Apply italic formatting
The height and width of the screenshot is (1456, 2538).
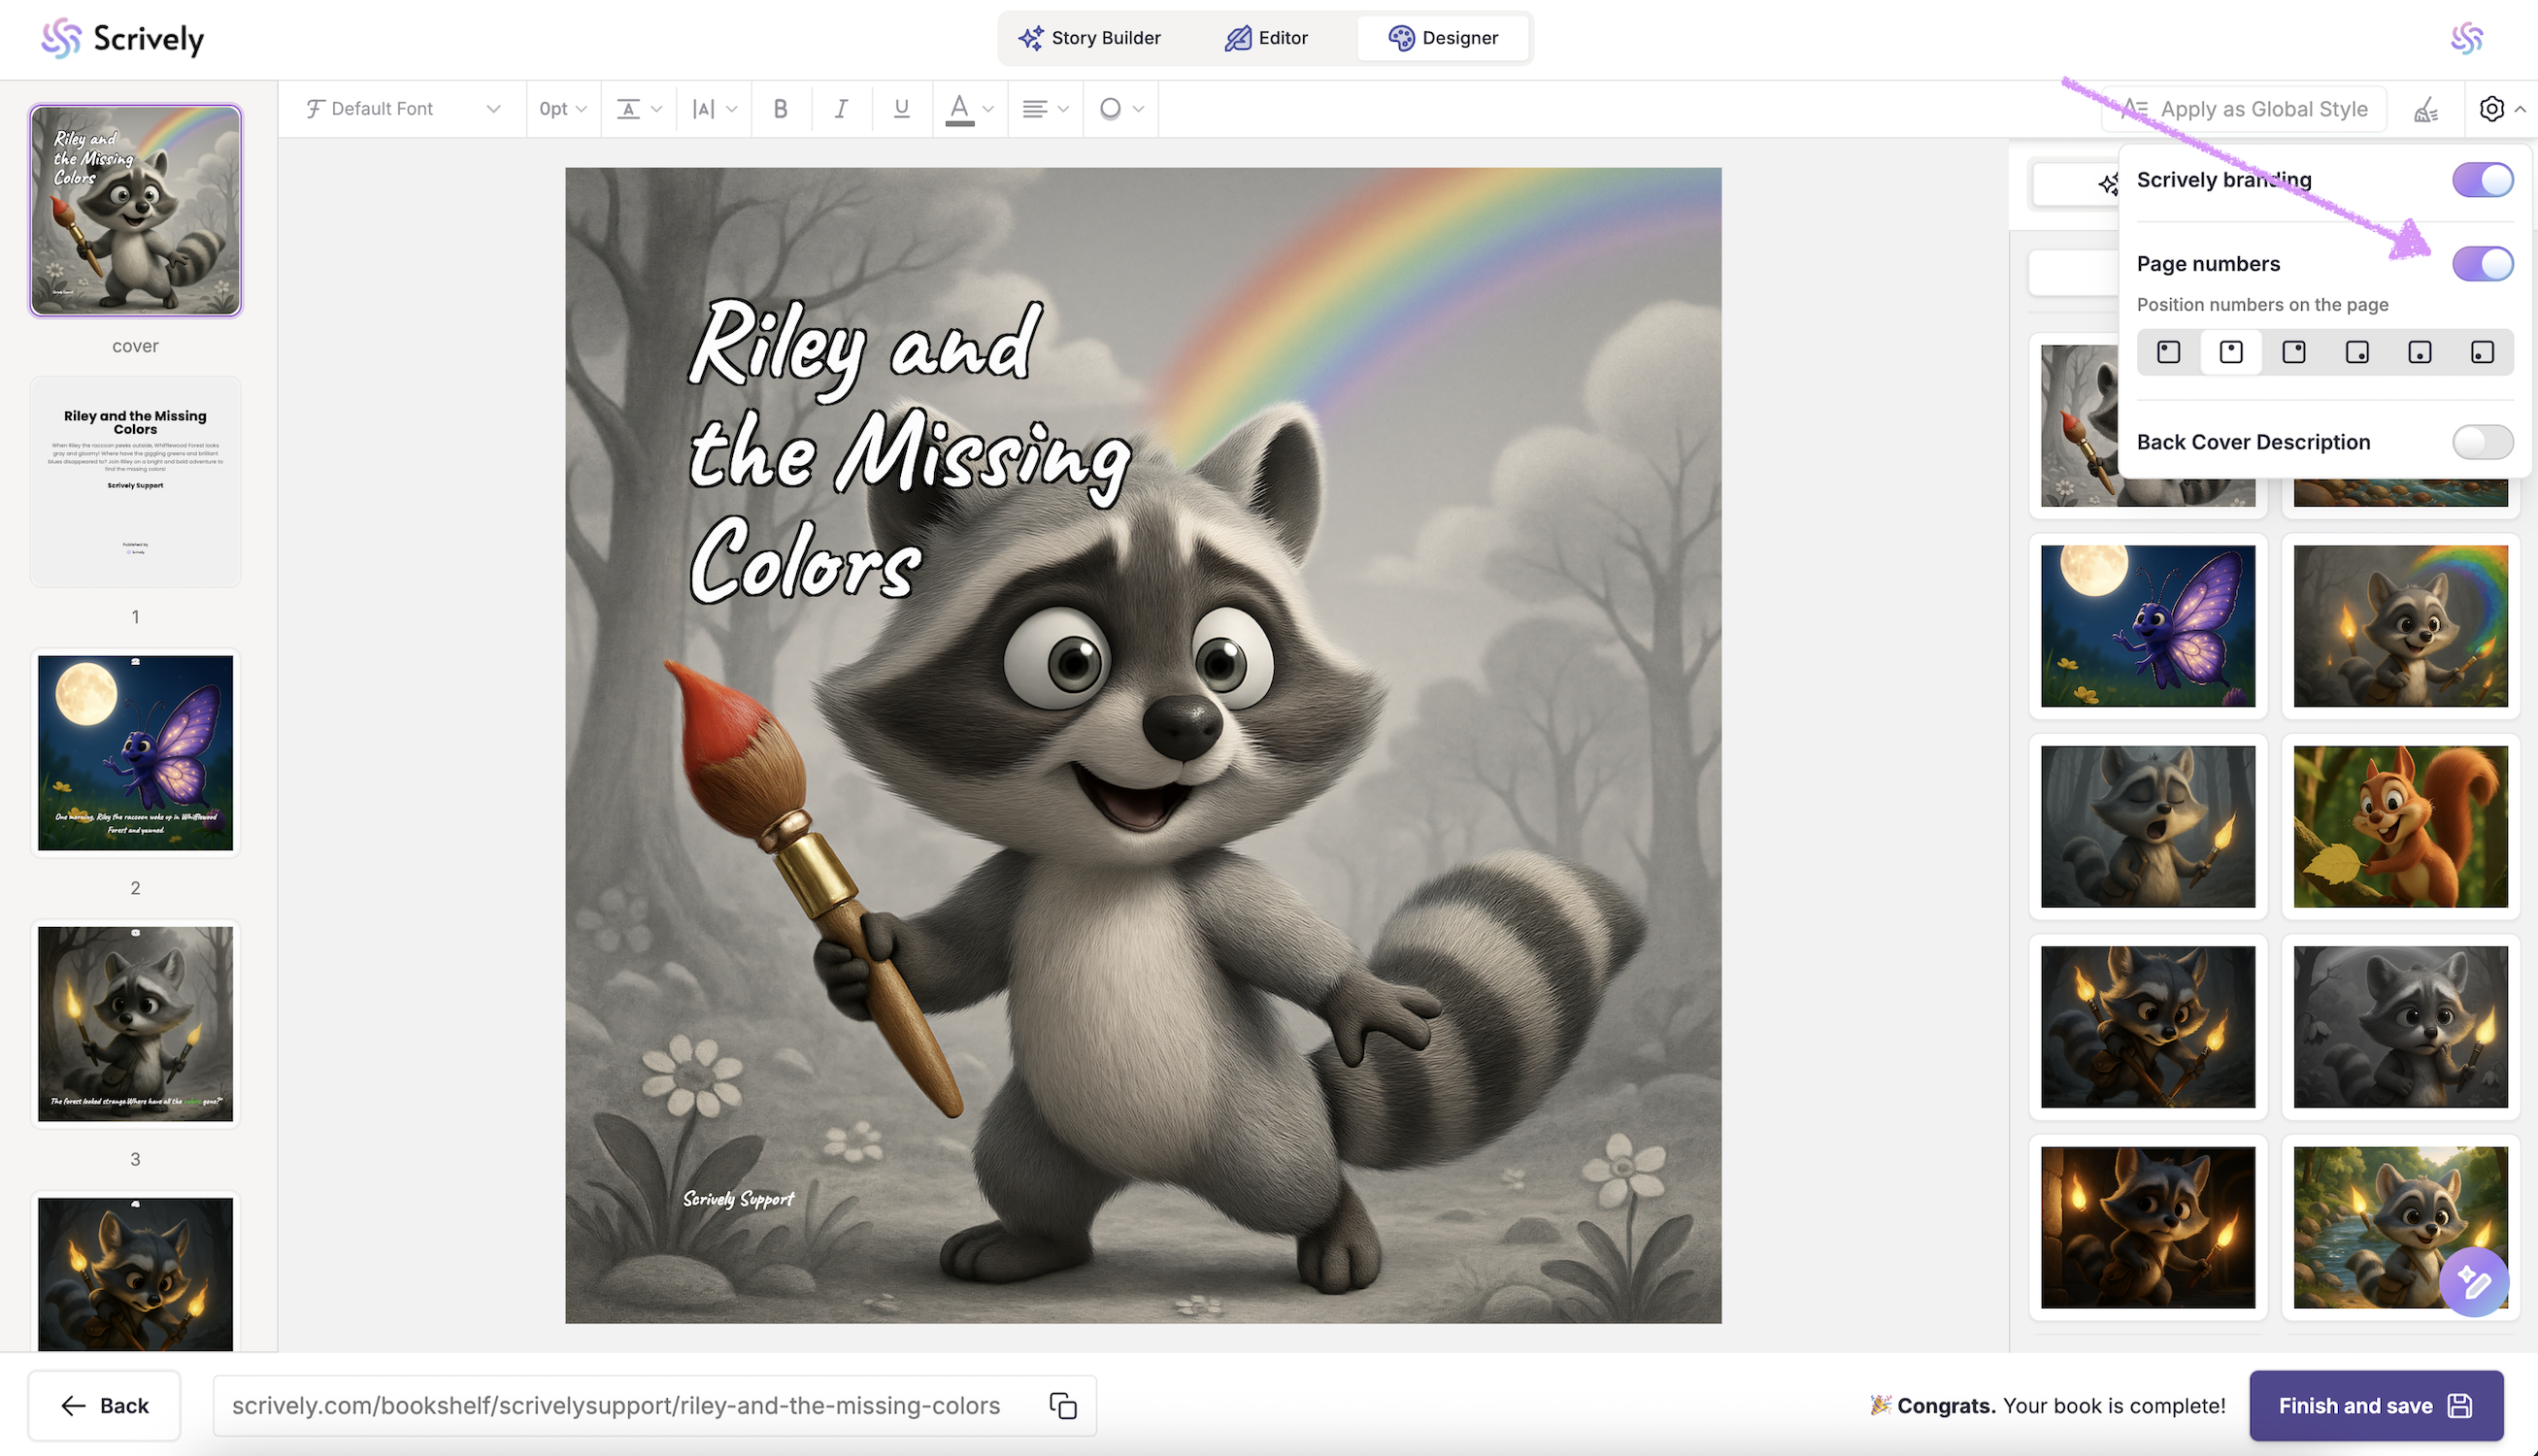(841, 109)
